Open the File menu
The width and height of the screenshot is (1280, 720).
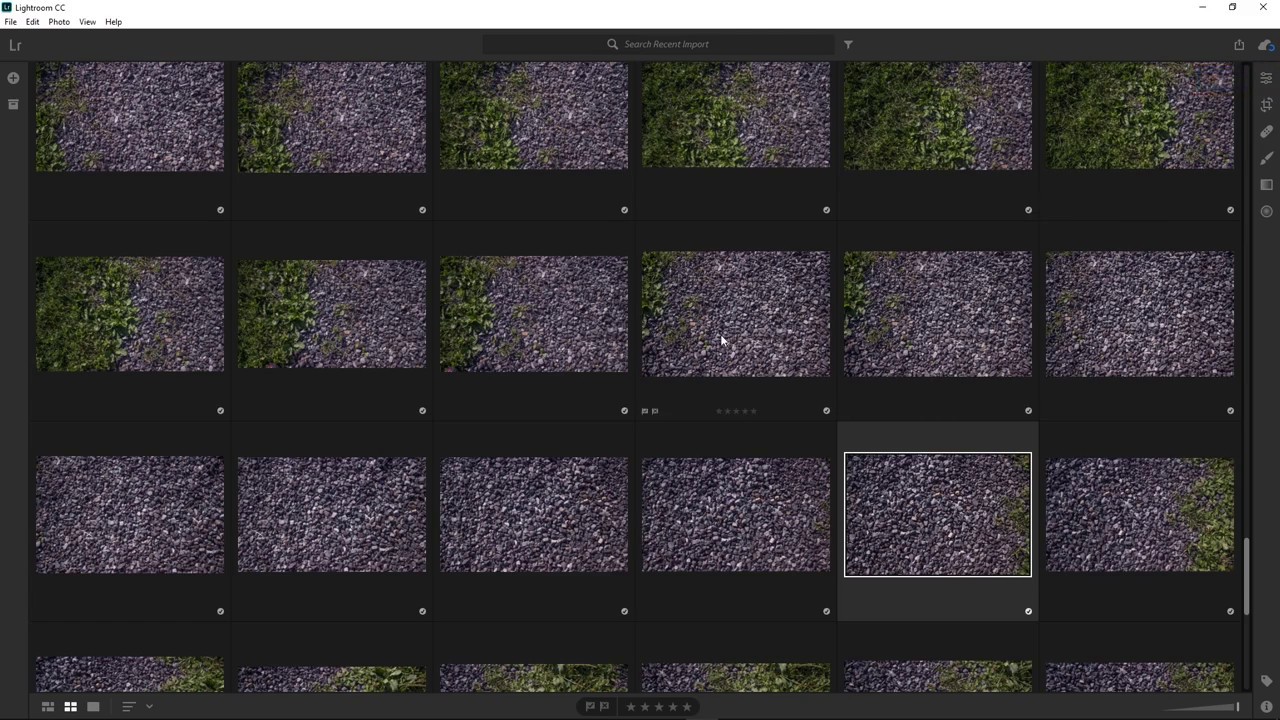(10, 22)
